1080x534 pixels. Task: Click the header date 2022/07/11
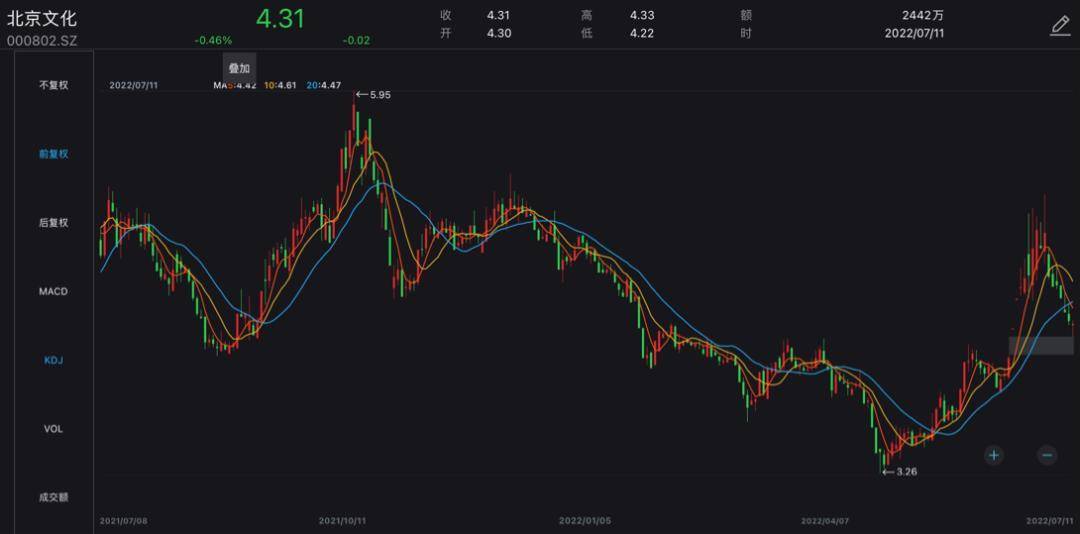[x=915, y=33]
